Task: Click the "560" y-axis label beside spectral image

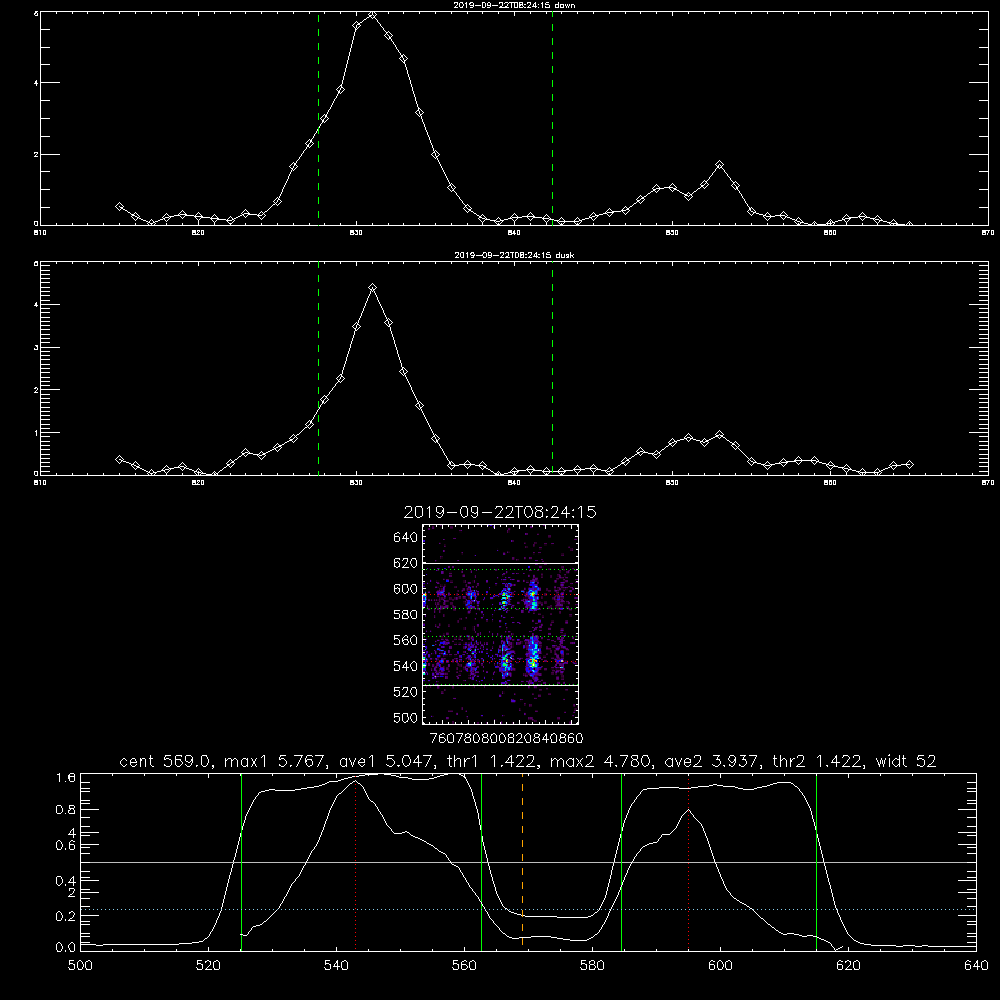Action: click(405, 640)
